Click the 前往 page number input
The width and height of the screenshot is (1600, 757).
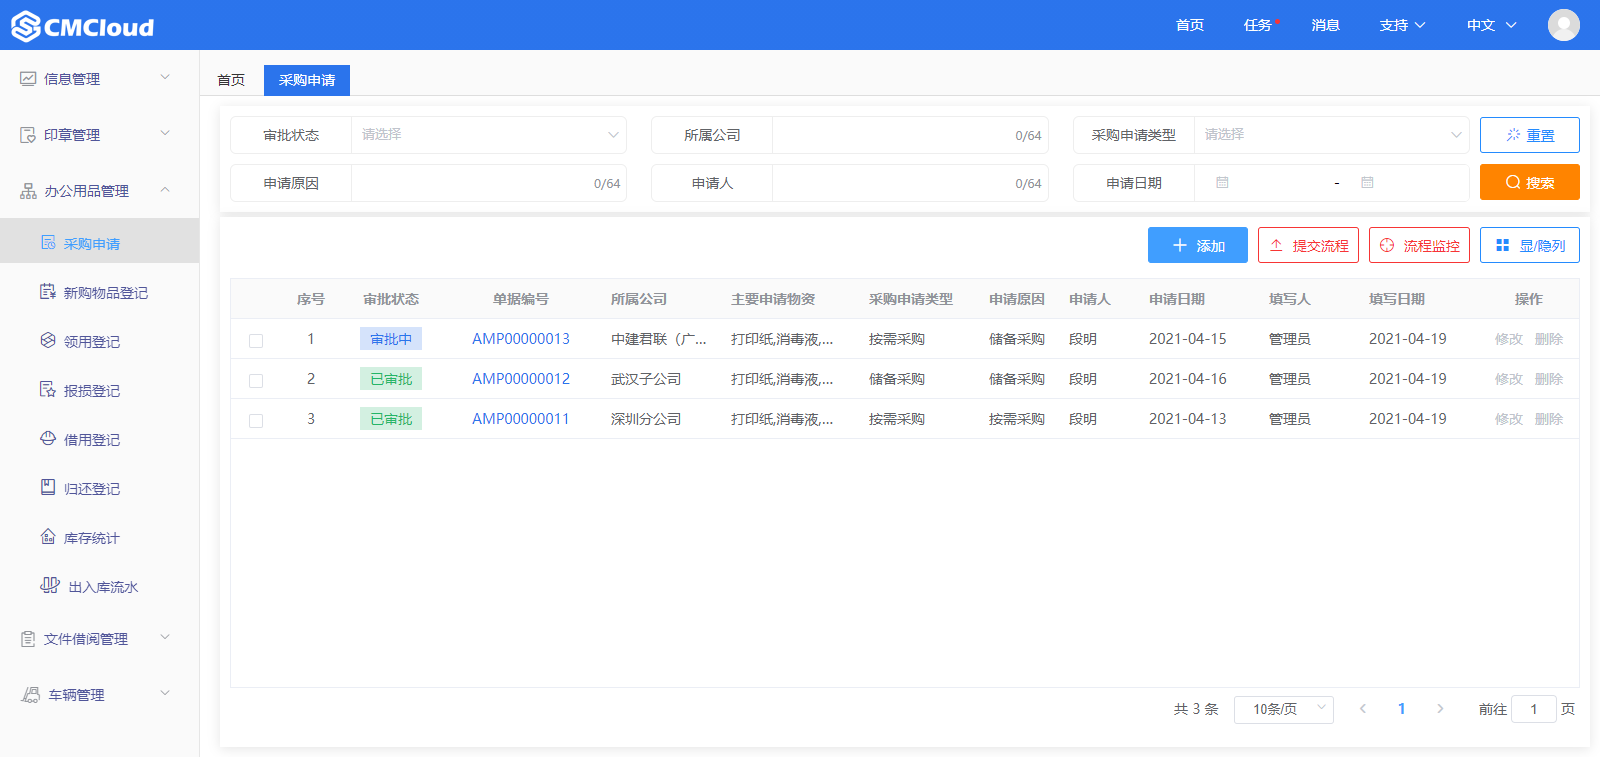tap(1534, 709)
